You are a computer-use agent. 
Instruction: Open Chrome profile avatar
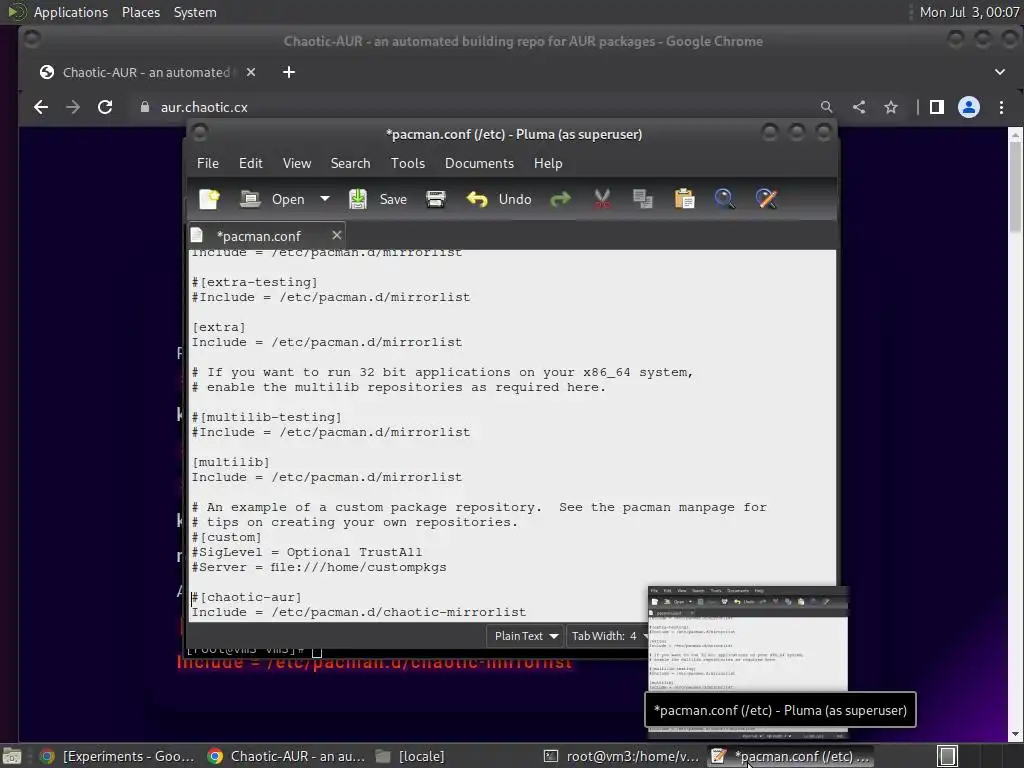pyautogui.click(x=968, y=107)
